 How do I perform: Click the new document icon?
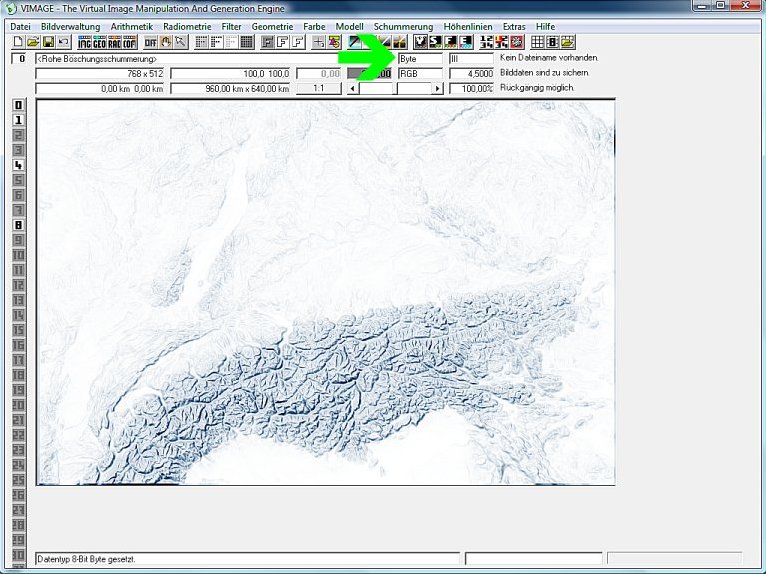tap(18, 42)
